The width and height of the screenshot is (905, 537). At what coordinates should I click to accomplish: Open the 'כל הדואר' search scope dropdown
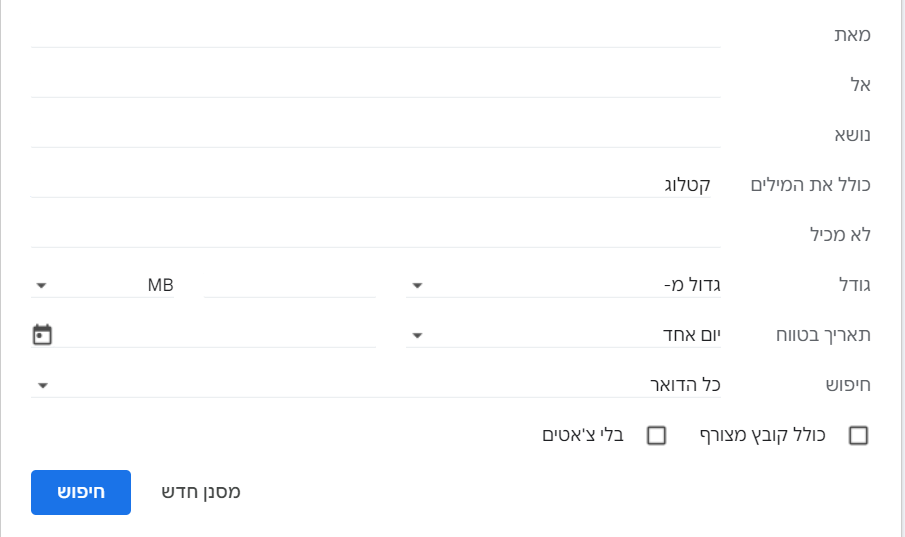point(376,385)
